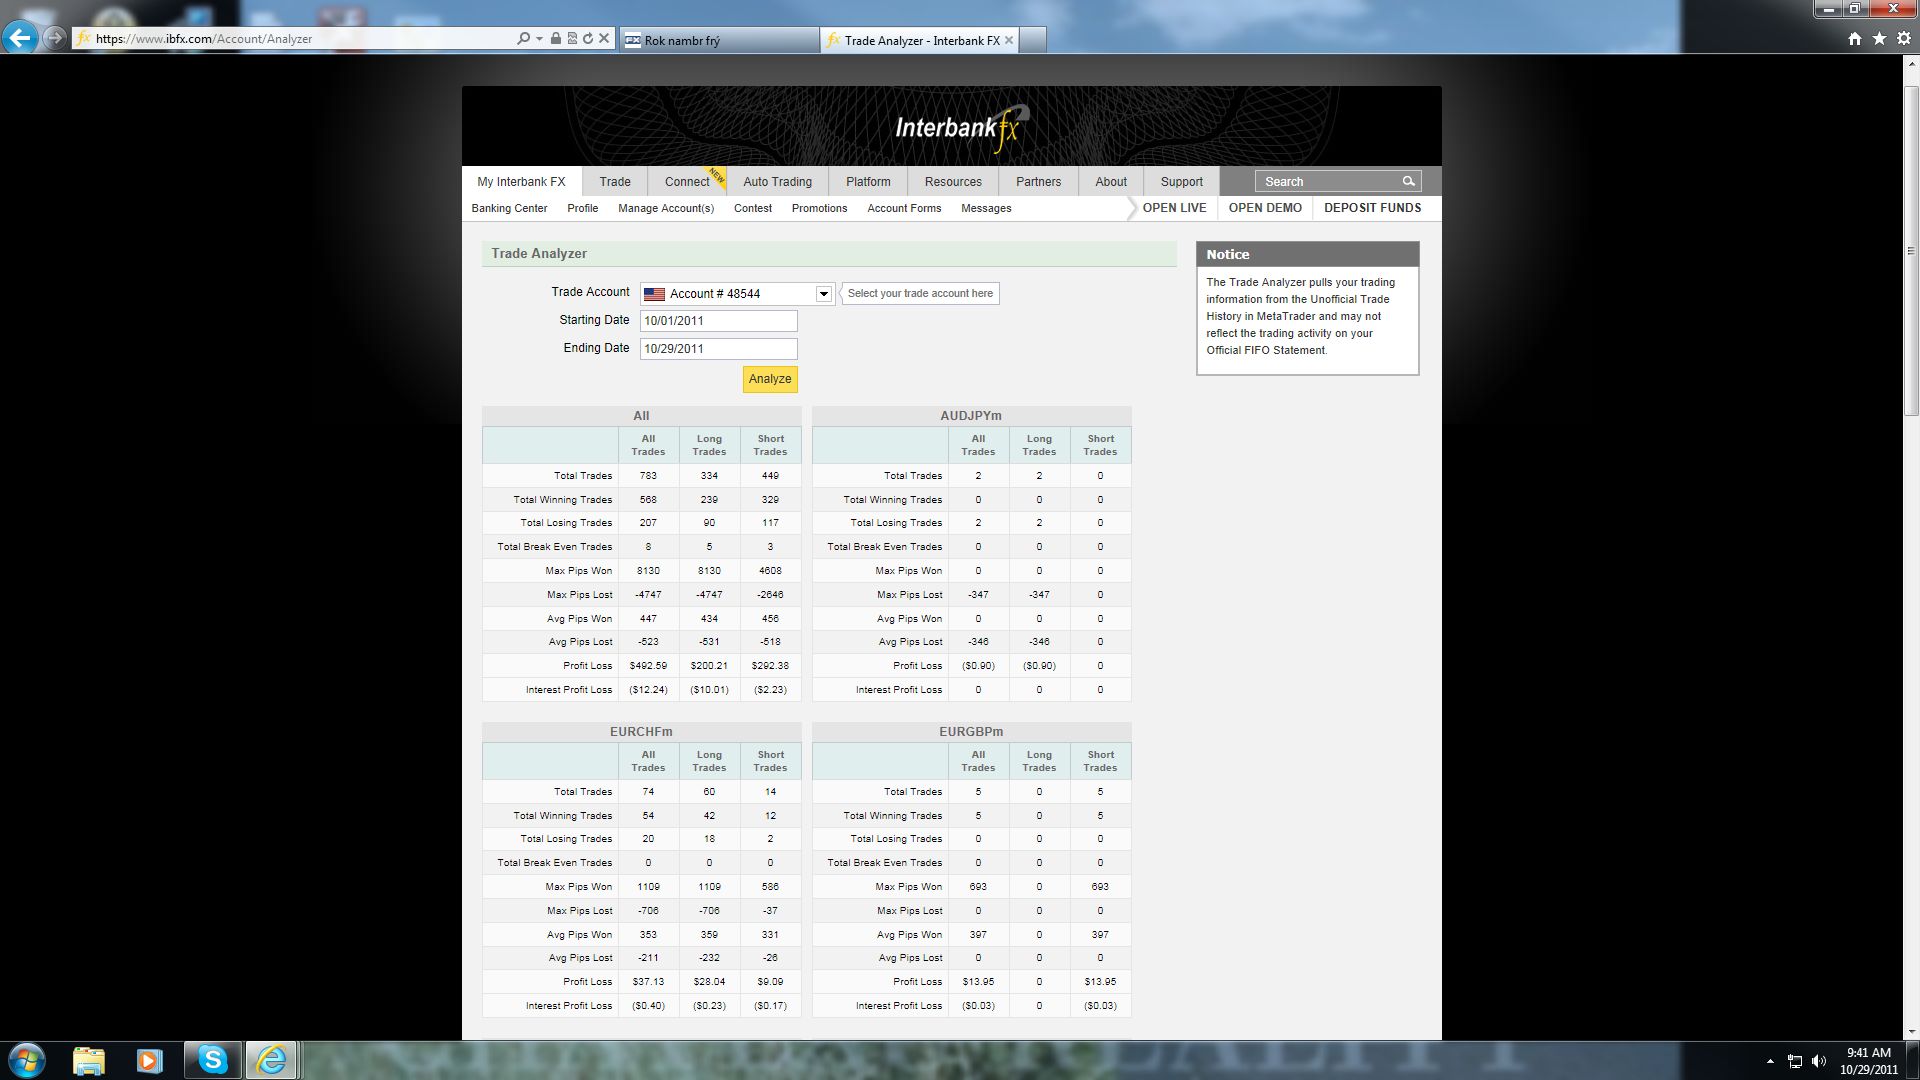Click the yellow Analyze button
The image size is (1920, 1080).
770,379
